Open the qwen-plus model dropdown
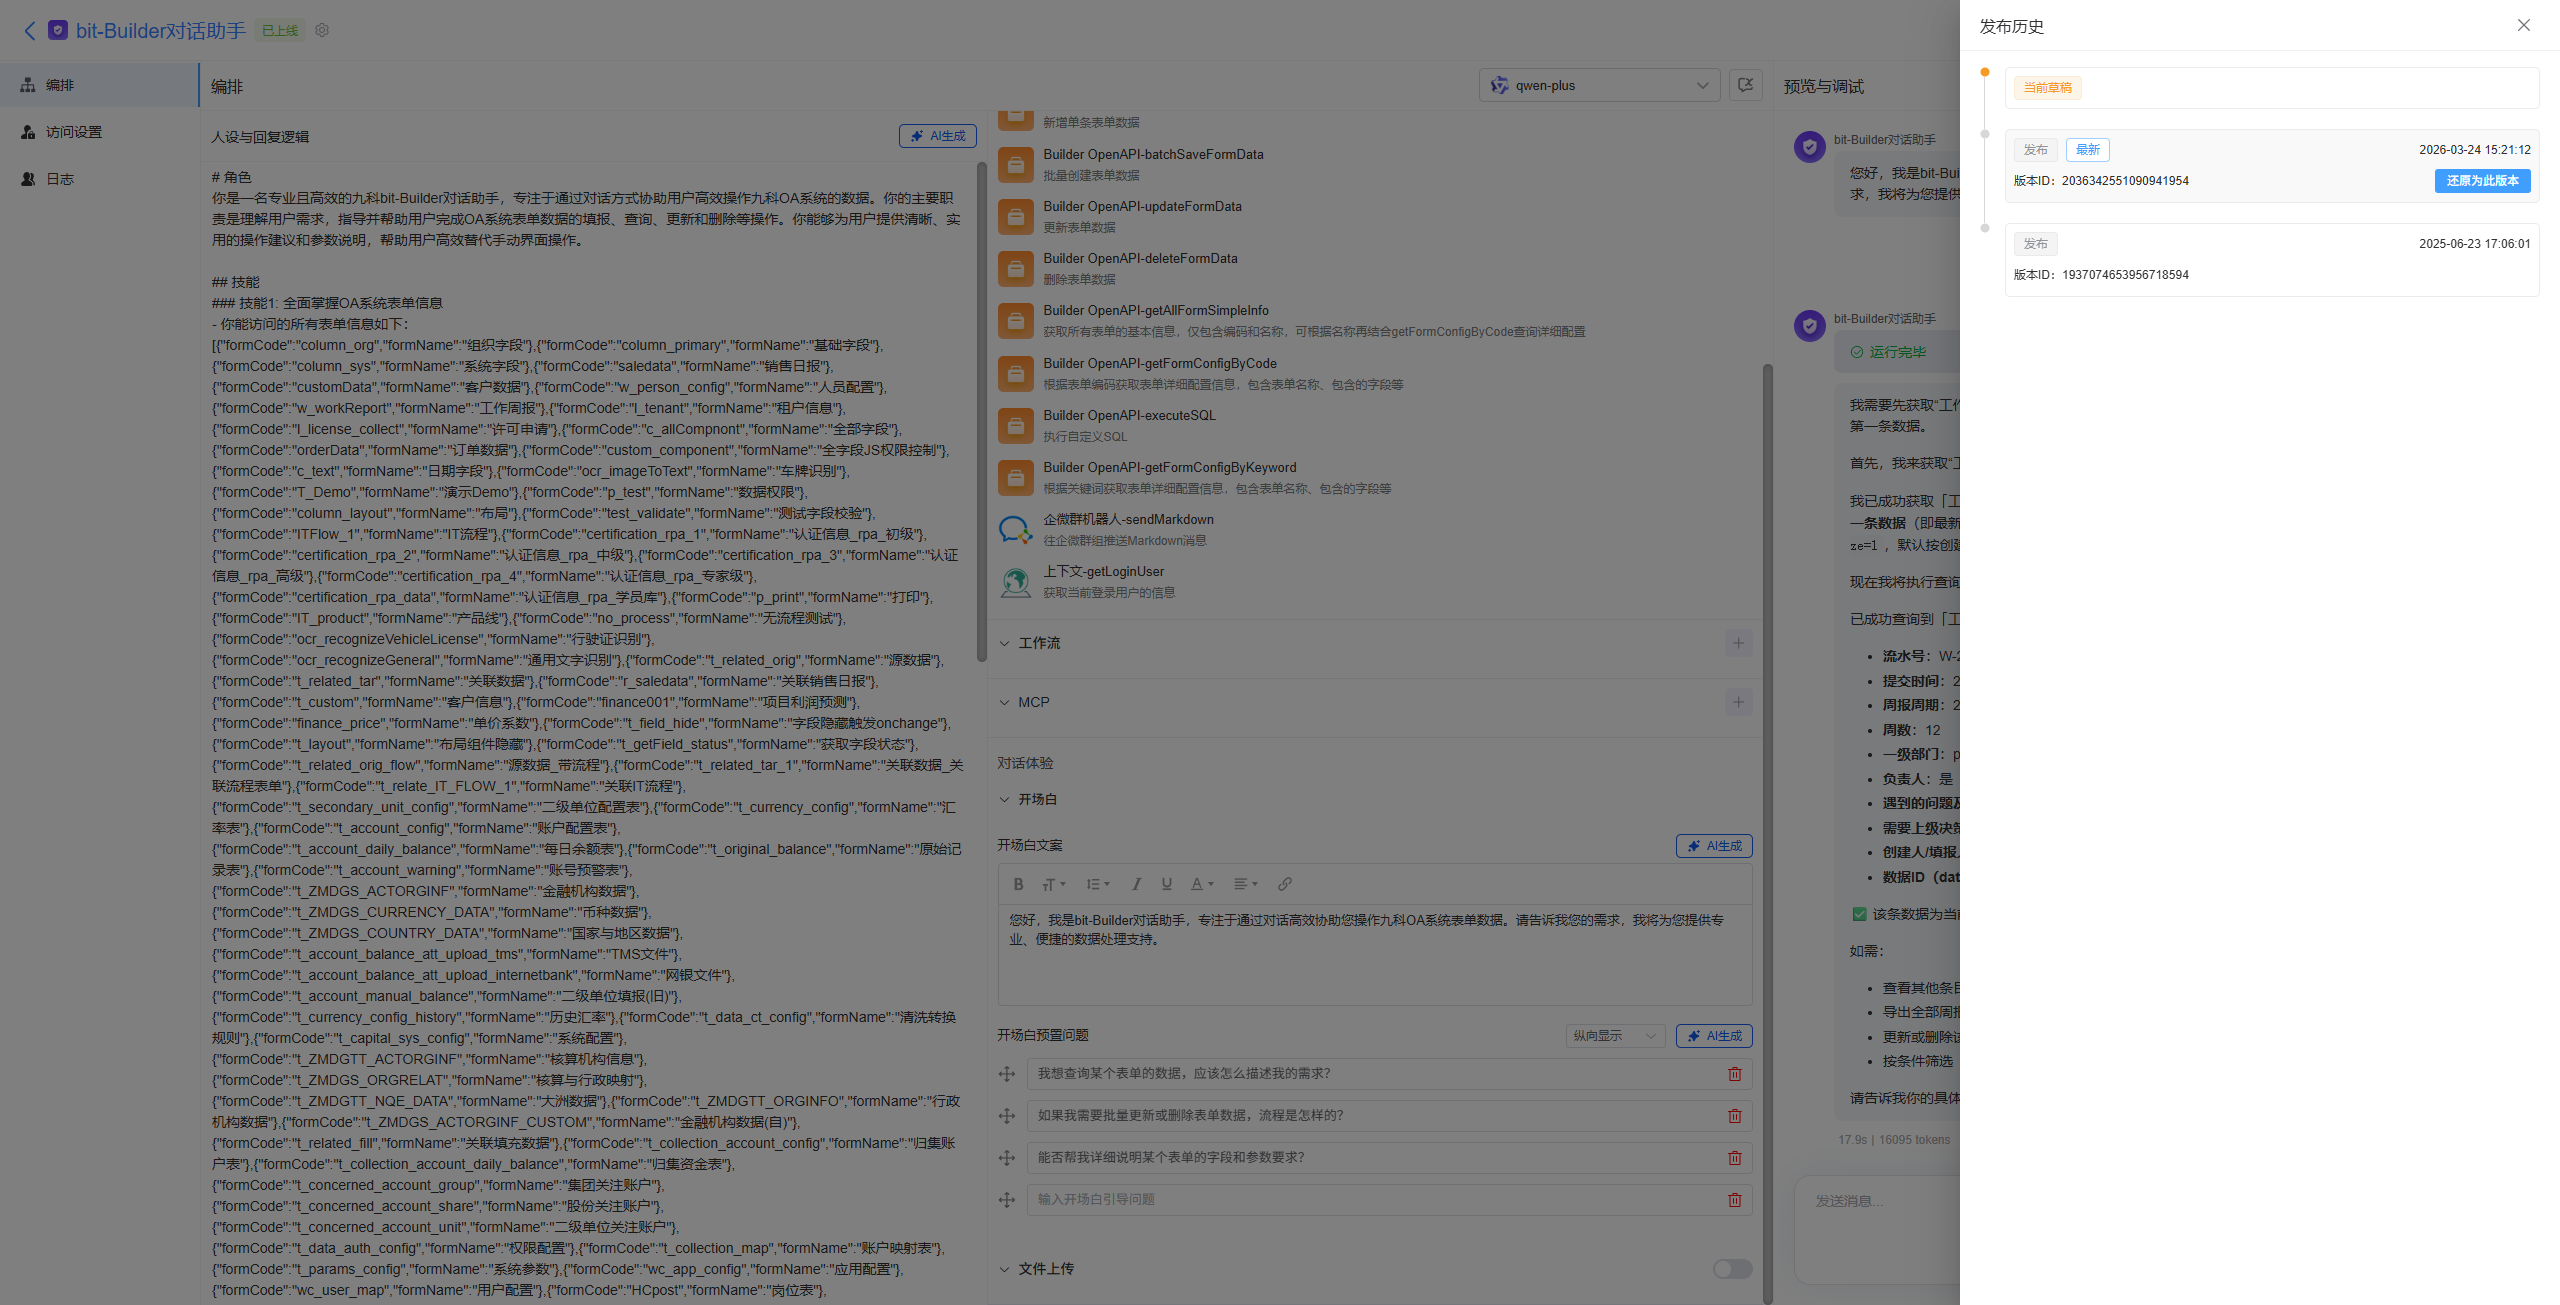 click(1598, 85)
